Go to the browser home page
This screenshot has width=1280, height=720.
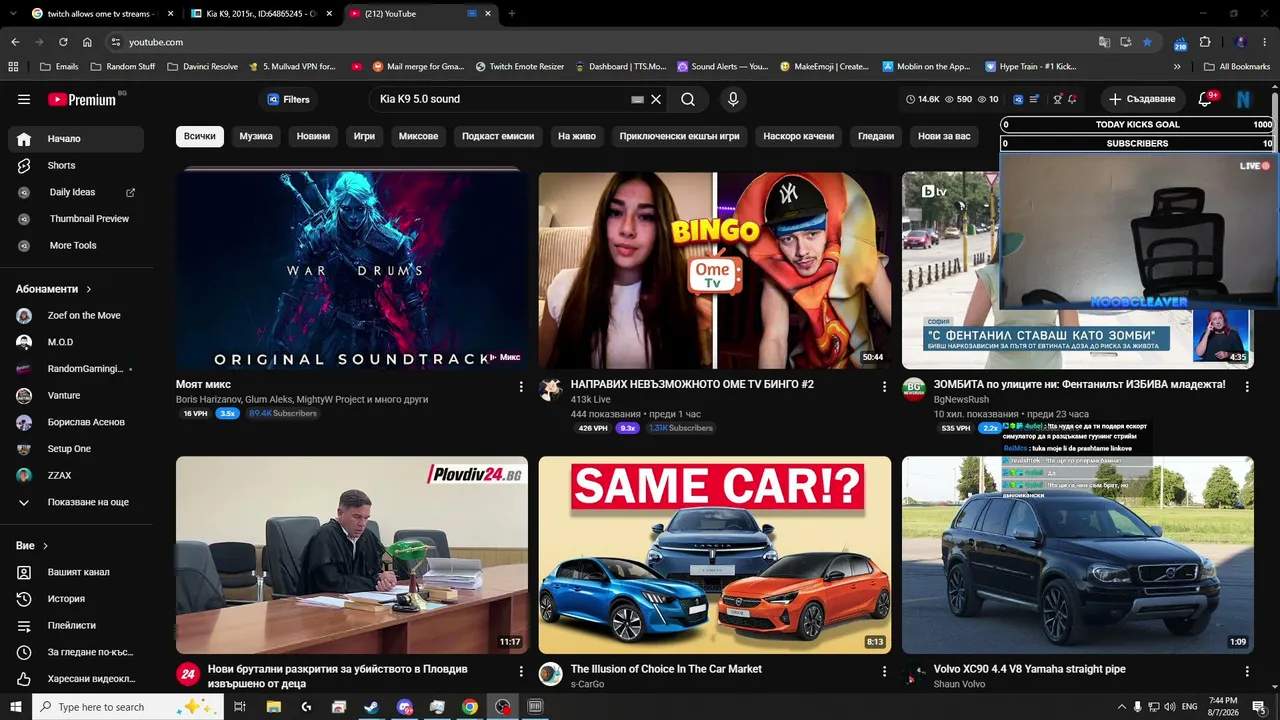click(x=87, y=42)
